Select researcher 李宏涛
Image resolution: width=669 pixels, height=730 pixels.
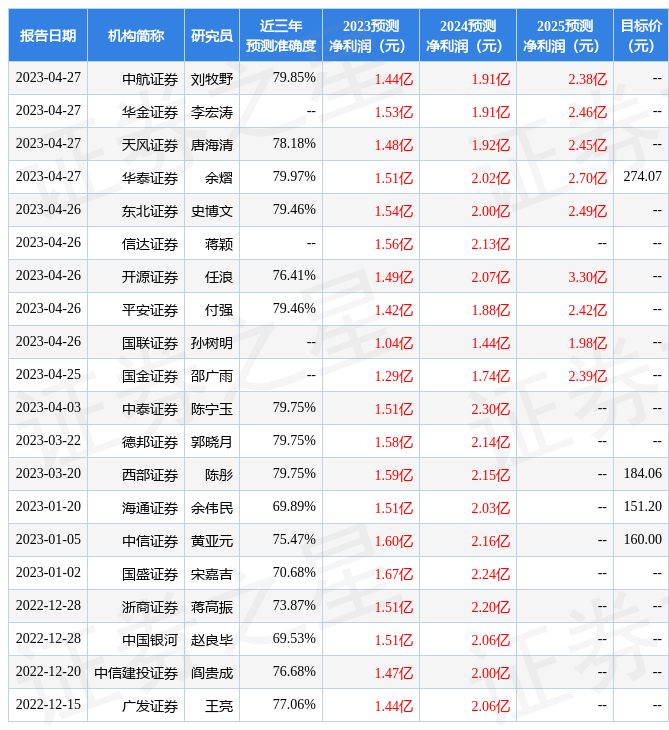(212, 112)
